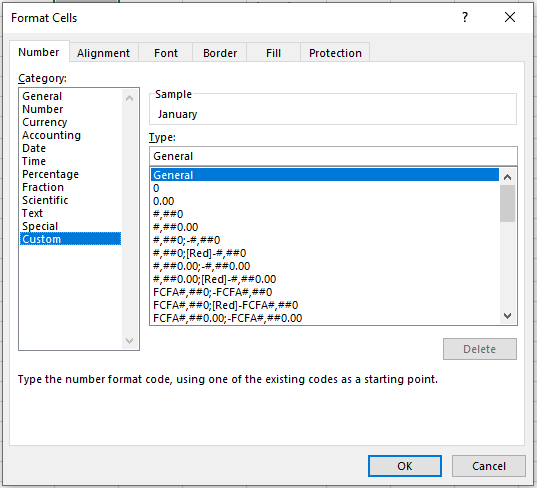Click Category list scroll up arrow
537x488 pixels.
point(129,99)
